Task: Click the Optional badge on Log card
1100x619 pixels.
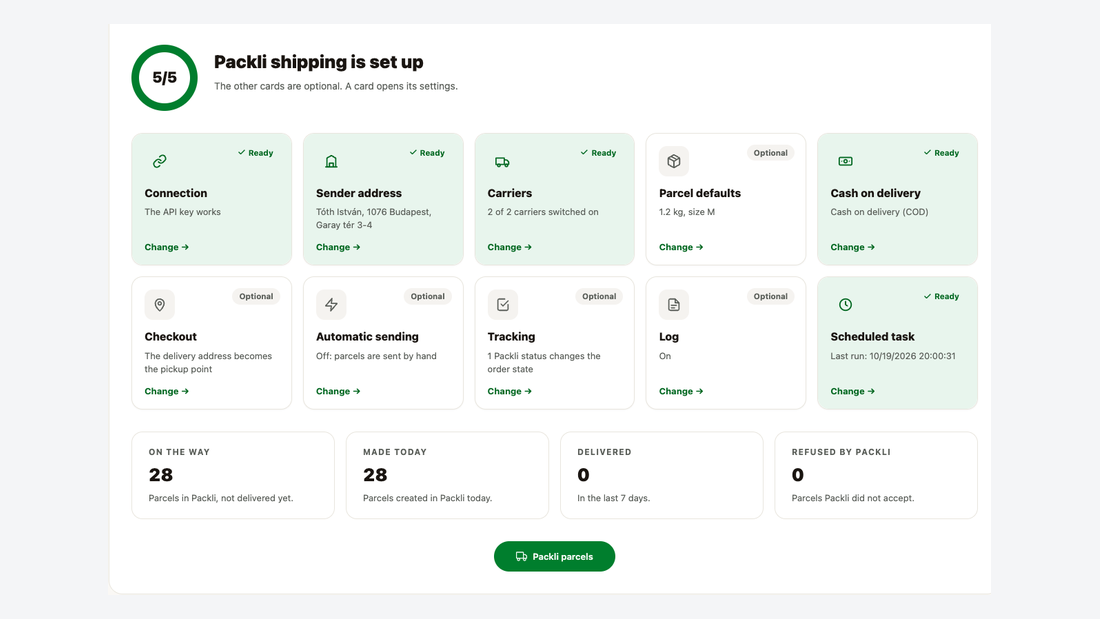Action: click(770, 296)
